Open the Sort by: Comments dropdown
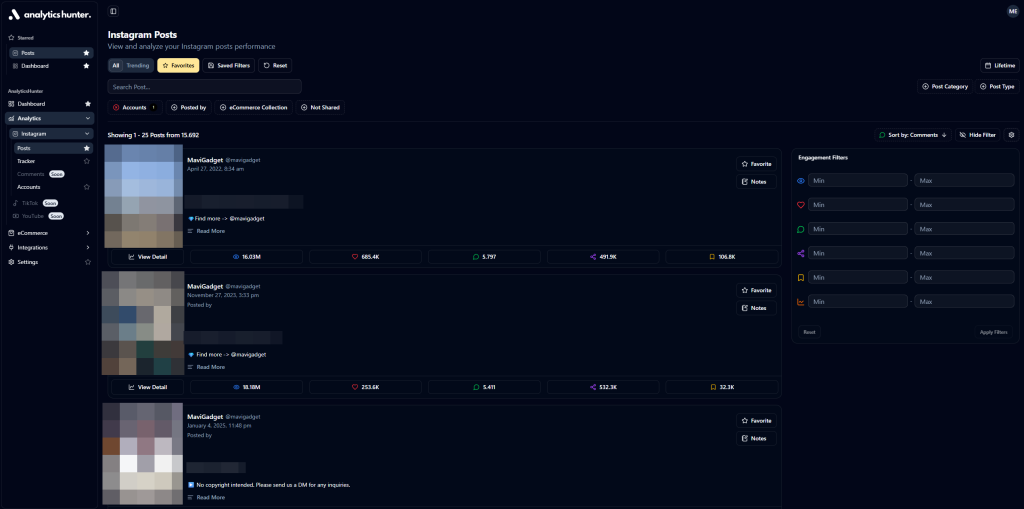 pos(913,135)
